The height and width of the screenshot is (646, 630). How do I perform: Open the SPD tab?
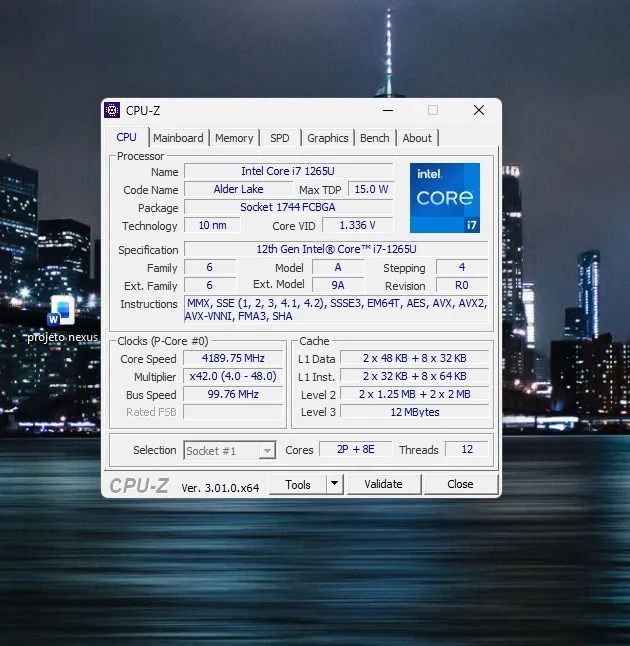point(280,138)
